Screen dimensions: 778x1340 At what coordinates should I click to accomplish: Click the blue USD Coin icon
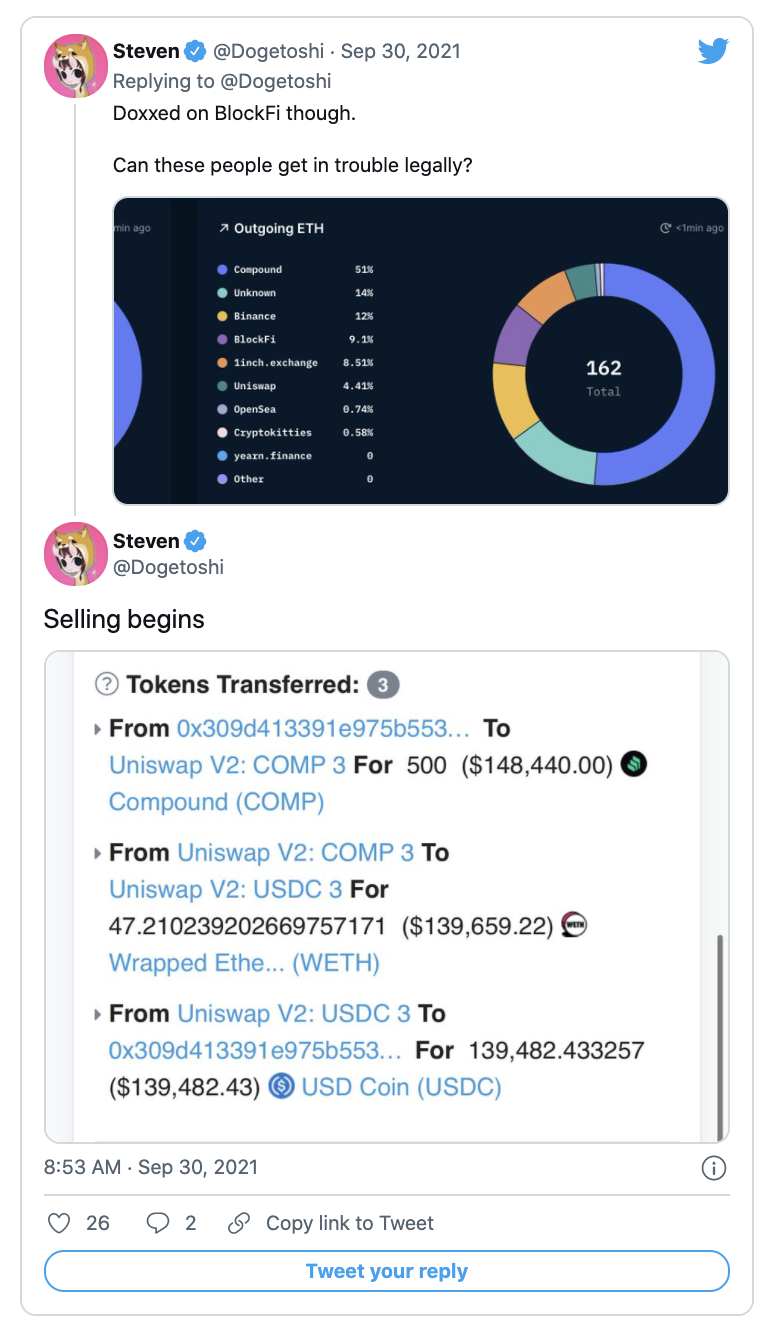pyautogui.click(x=282, y=1087)
